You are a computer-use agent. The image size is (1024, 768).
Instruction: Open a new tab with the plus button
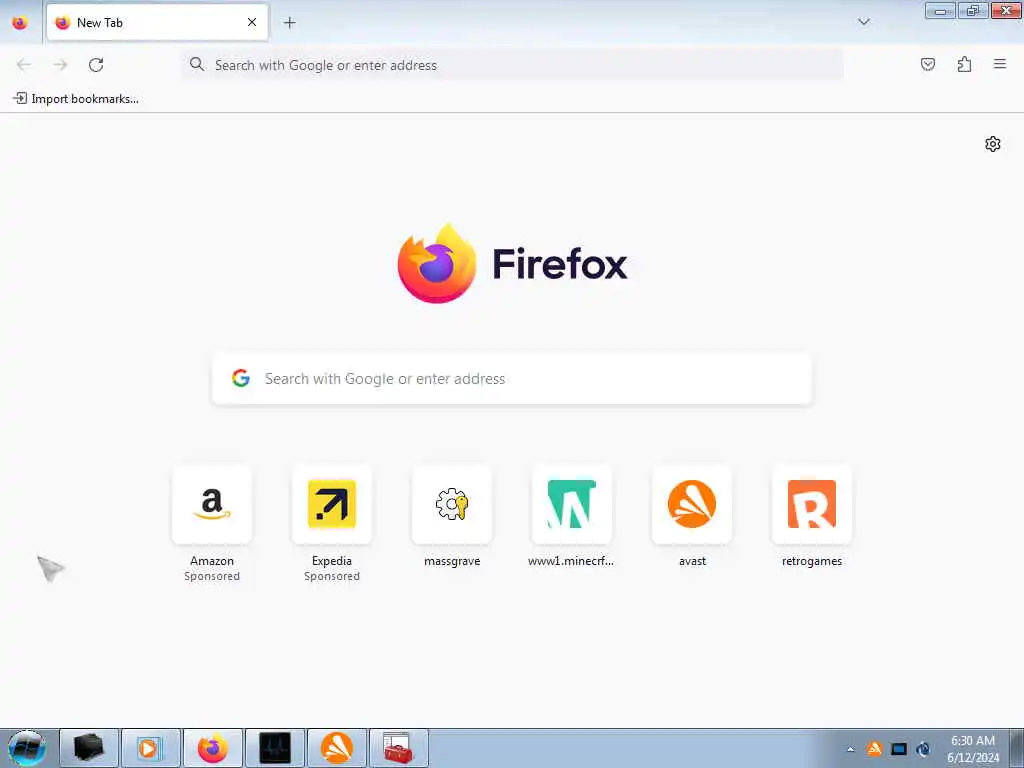click(x=289, y=23)
